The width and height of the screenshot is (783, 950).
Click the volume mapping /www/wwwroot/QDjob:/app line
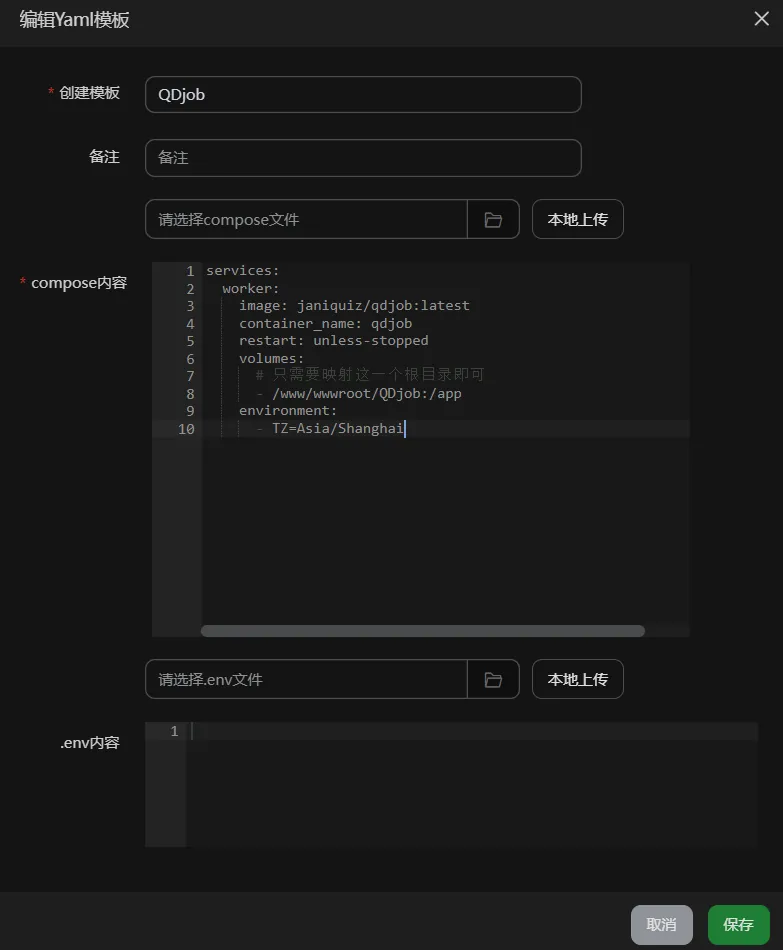click(365, 394)
